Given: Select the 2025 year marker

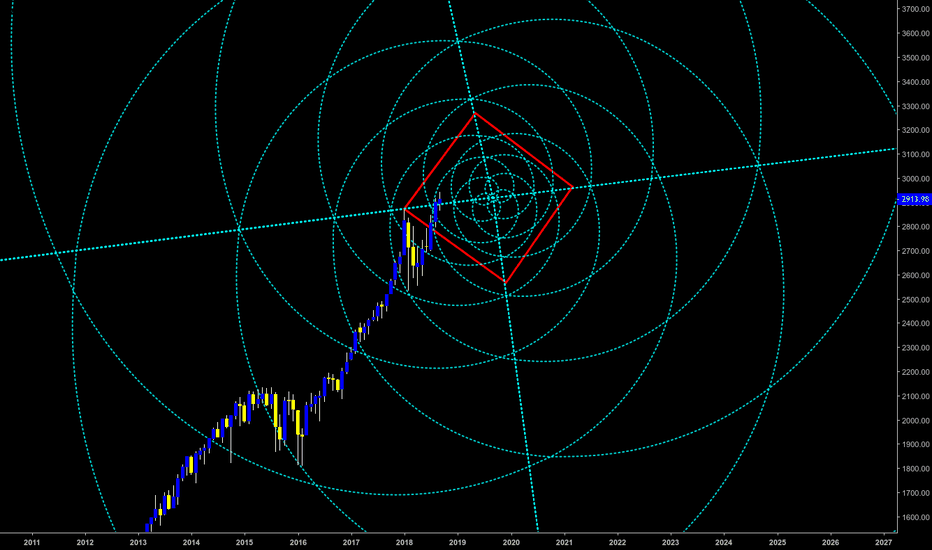Looking at the screenshot, I should point(777,542).
